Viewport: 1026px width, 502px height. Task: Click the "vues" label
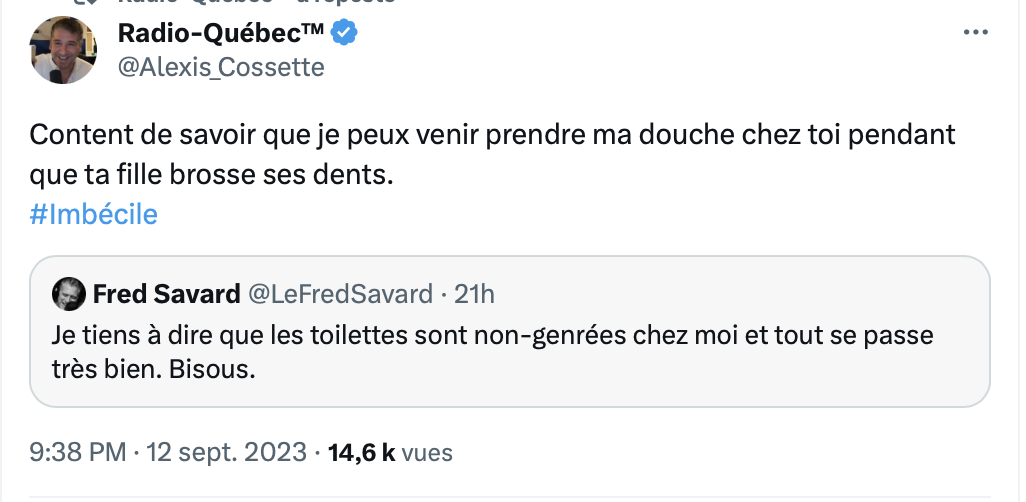tap(430, 452)
